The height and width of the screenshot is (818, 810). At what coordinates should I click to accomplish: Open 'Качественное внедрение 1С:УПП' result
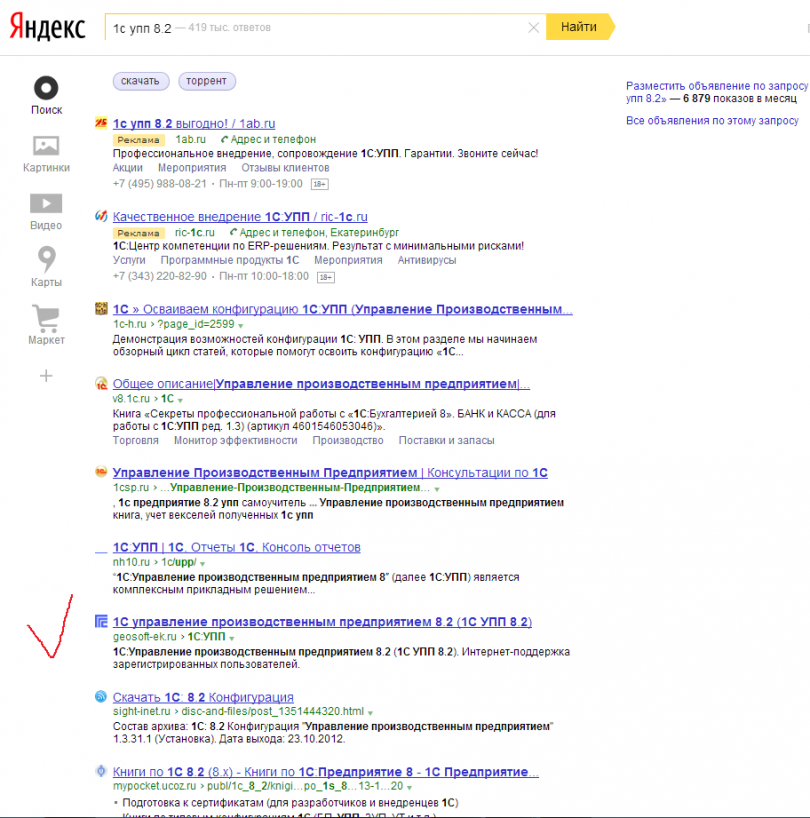point(240,216)
